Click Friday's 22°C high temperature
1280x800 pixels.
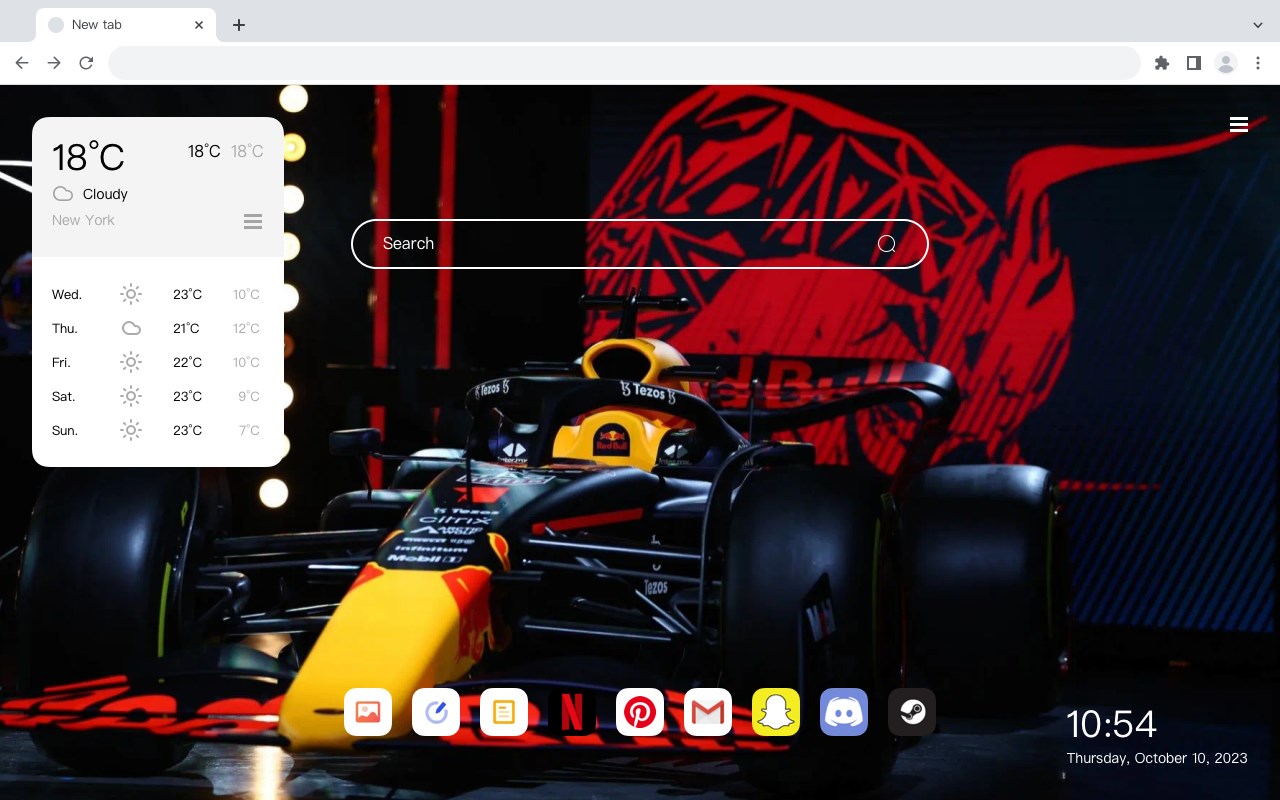187,362
